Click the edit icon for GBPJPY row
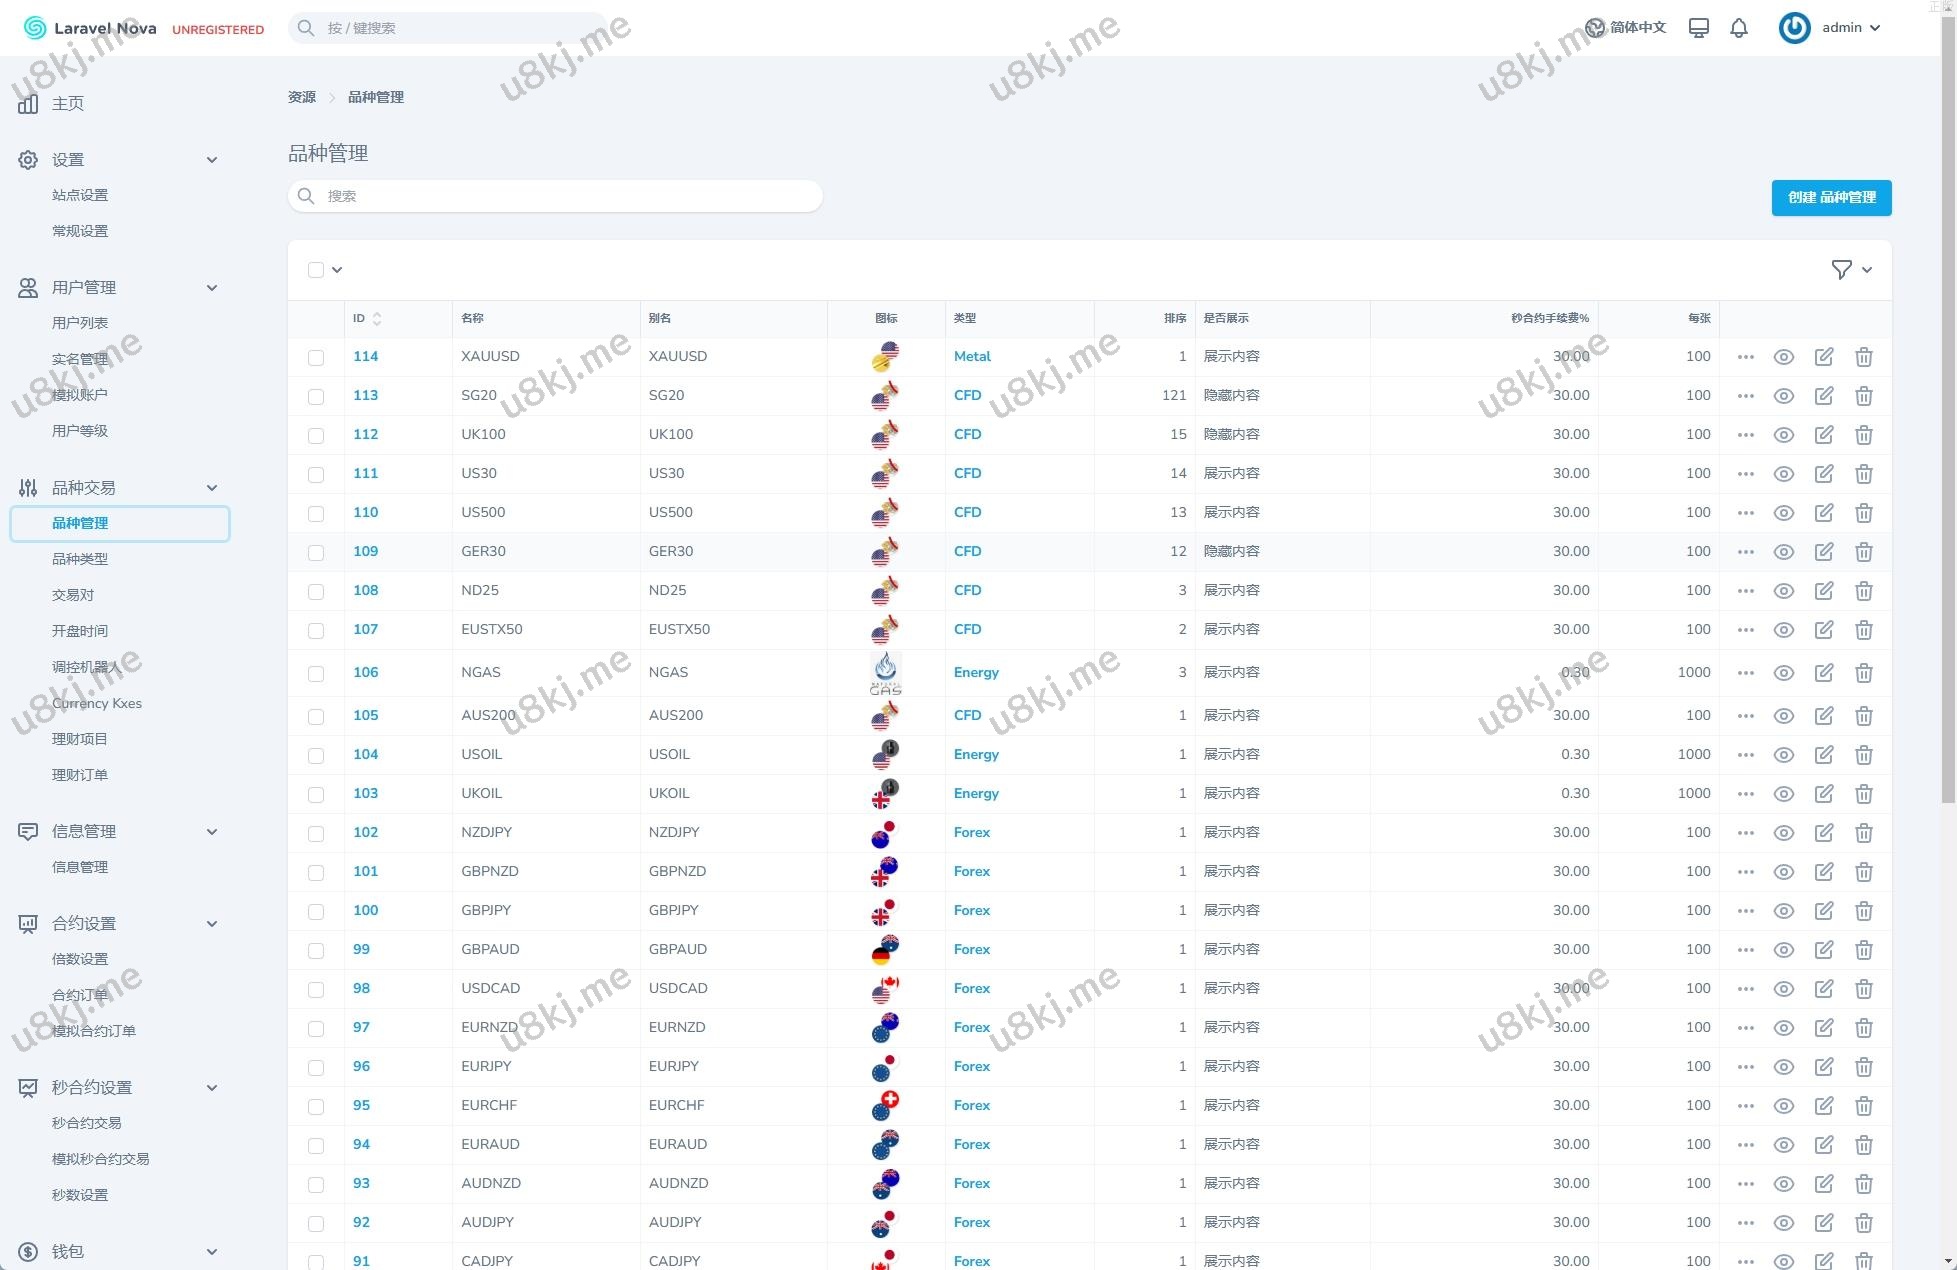 coord(1824,911)
